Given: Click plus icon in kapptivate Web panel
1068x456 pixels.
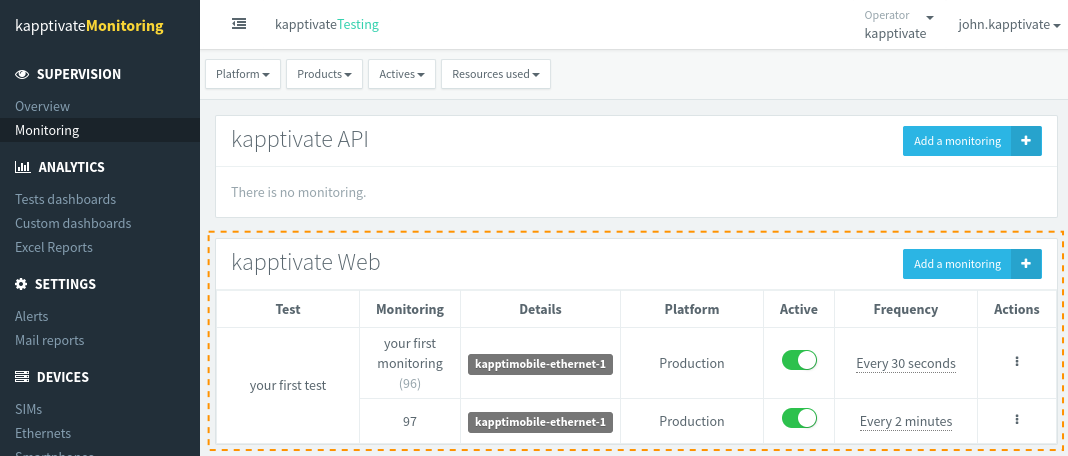Looking at the screenshot, I should (1026, 264).
